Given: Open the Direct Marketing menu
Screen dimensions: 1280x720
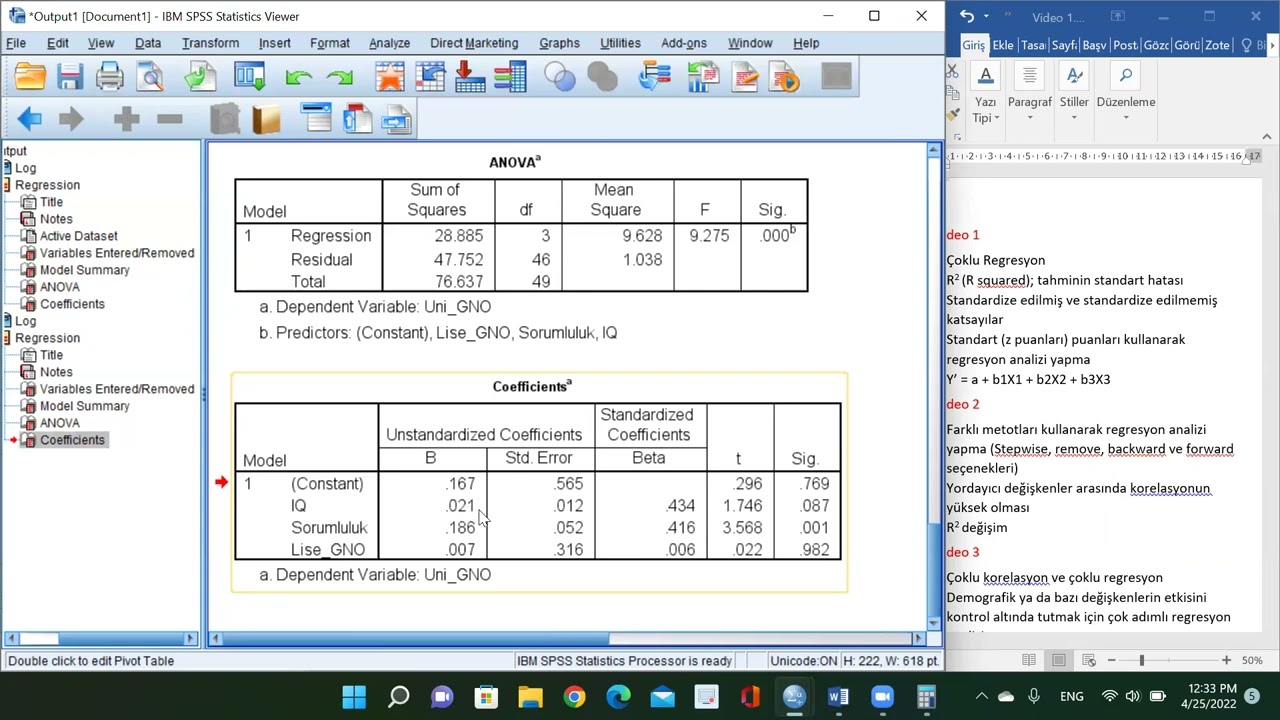Looking at the screenshot, I should (474, 43).
